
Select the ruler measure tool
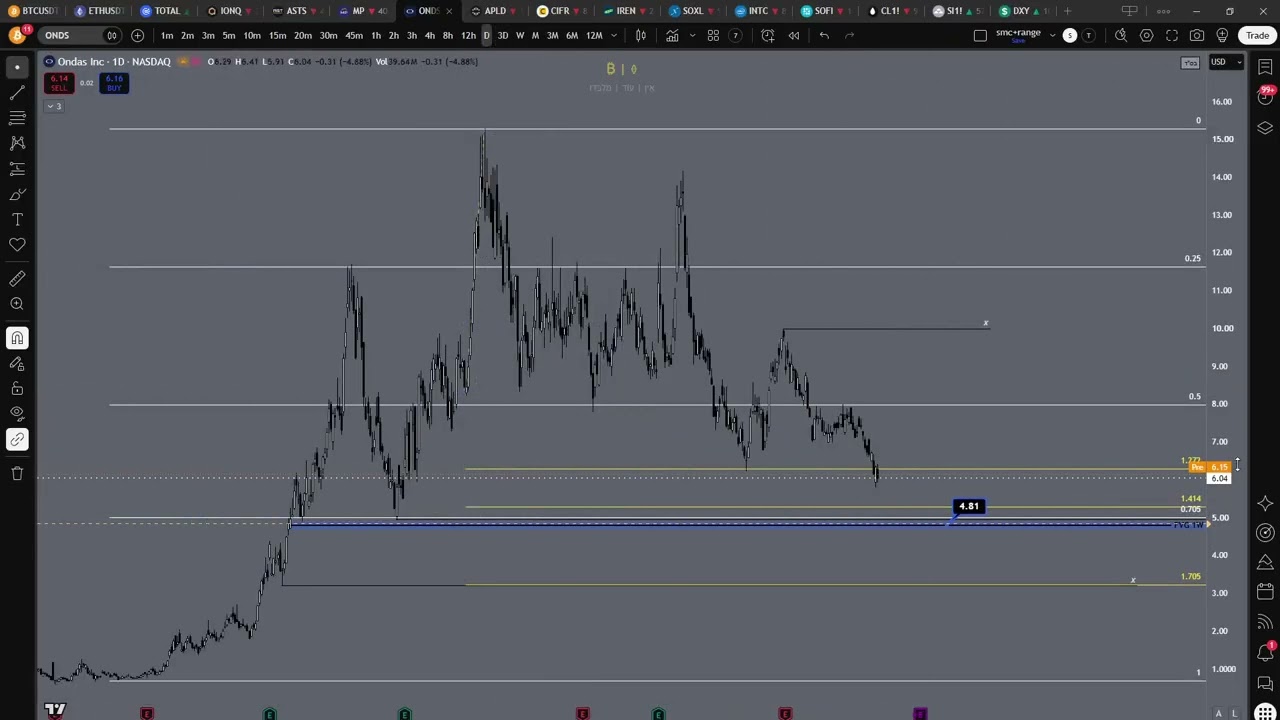(17, 279)
